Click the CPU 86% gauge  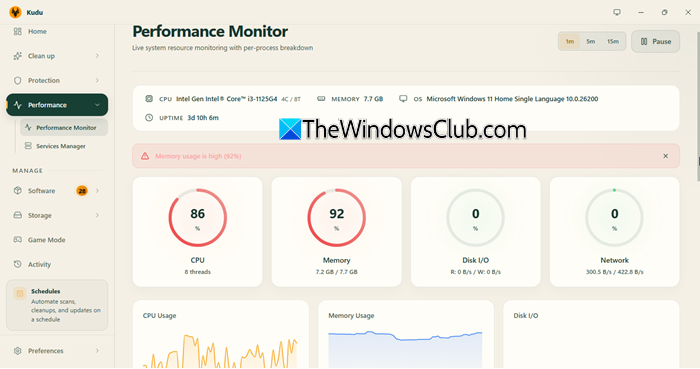coord(197,218)
